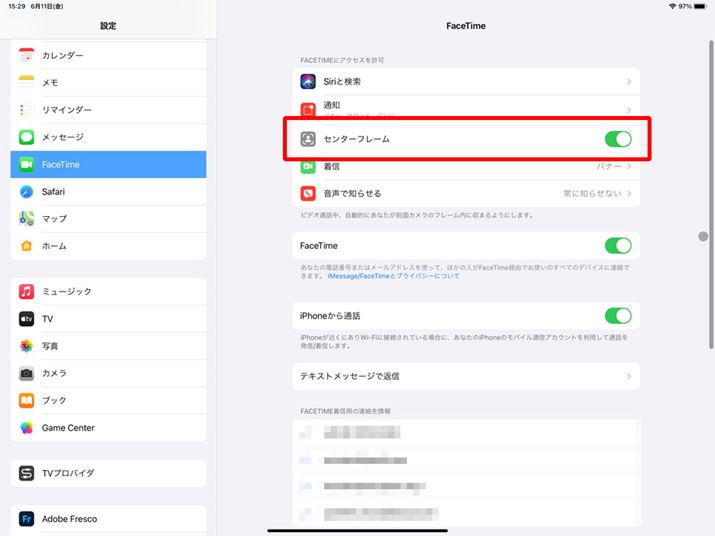Click the right-side vertical scrollbar
The image size is (715, 536).
click(710, 195)
